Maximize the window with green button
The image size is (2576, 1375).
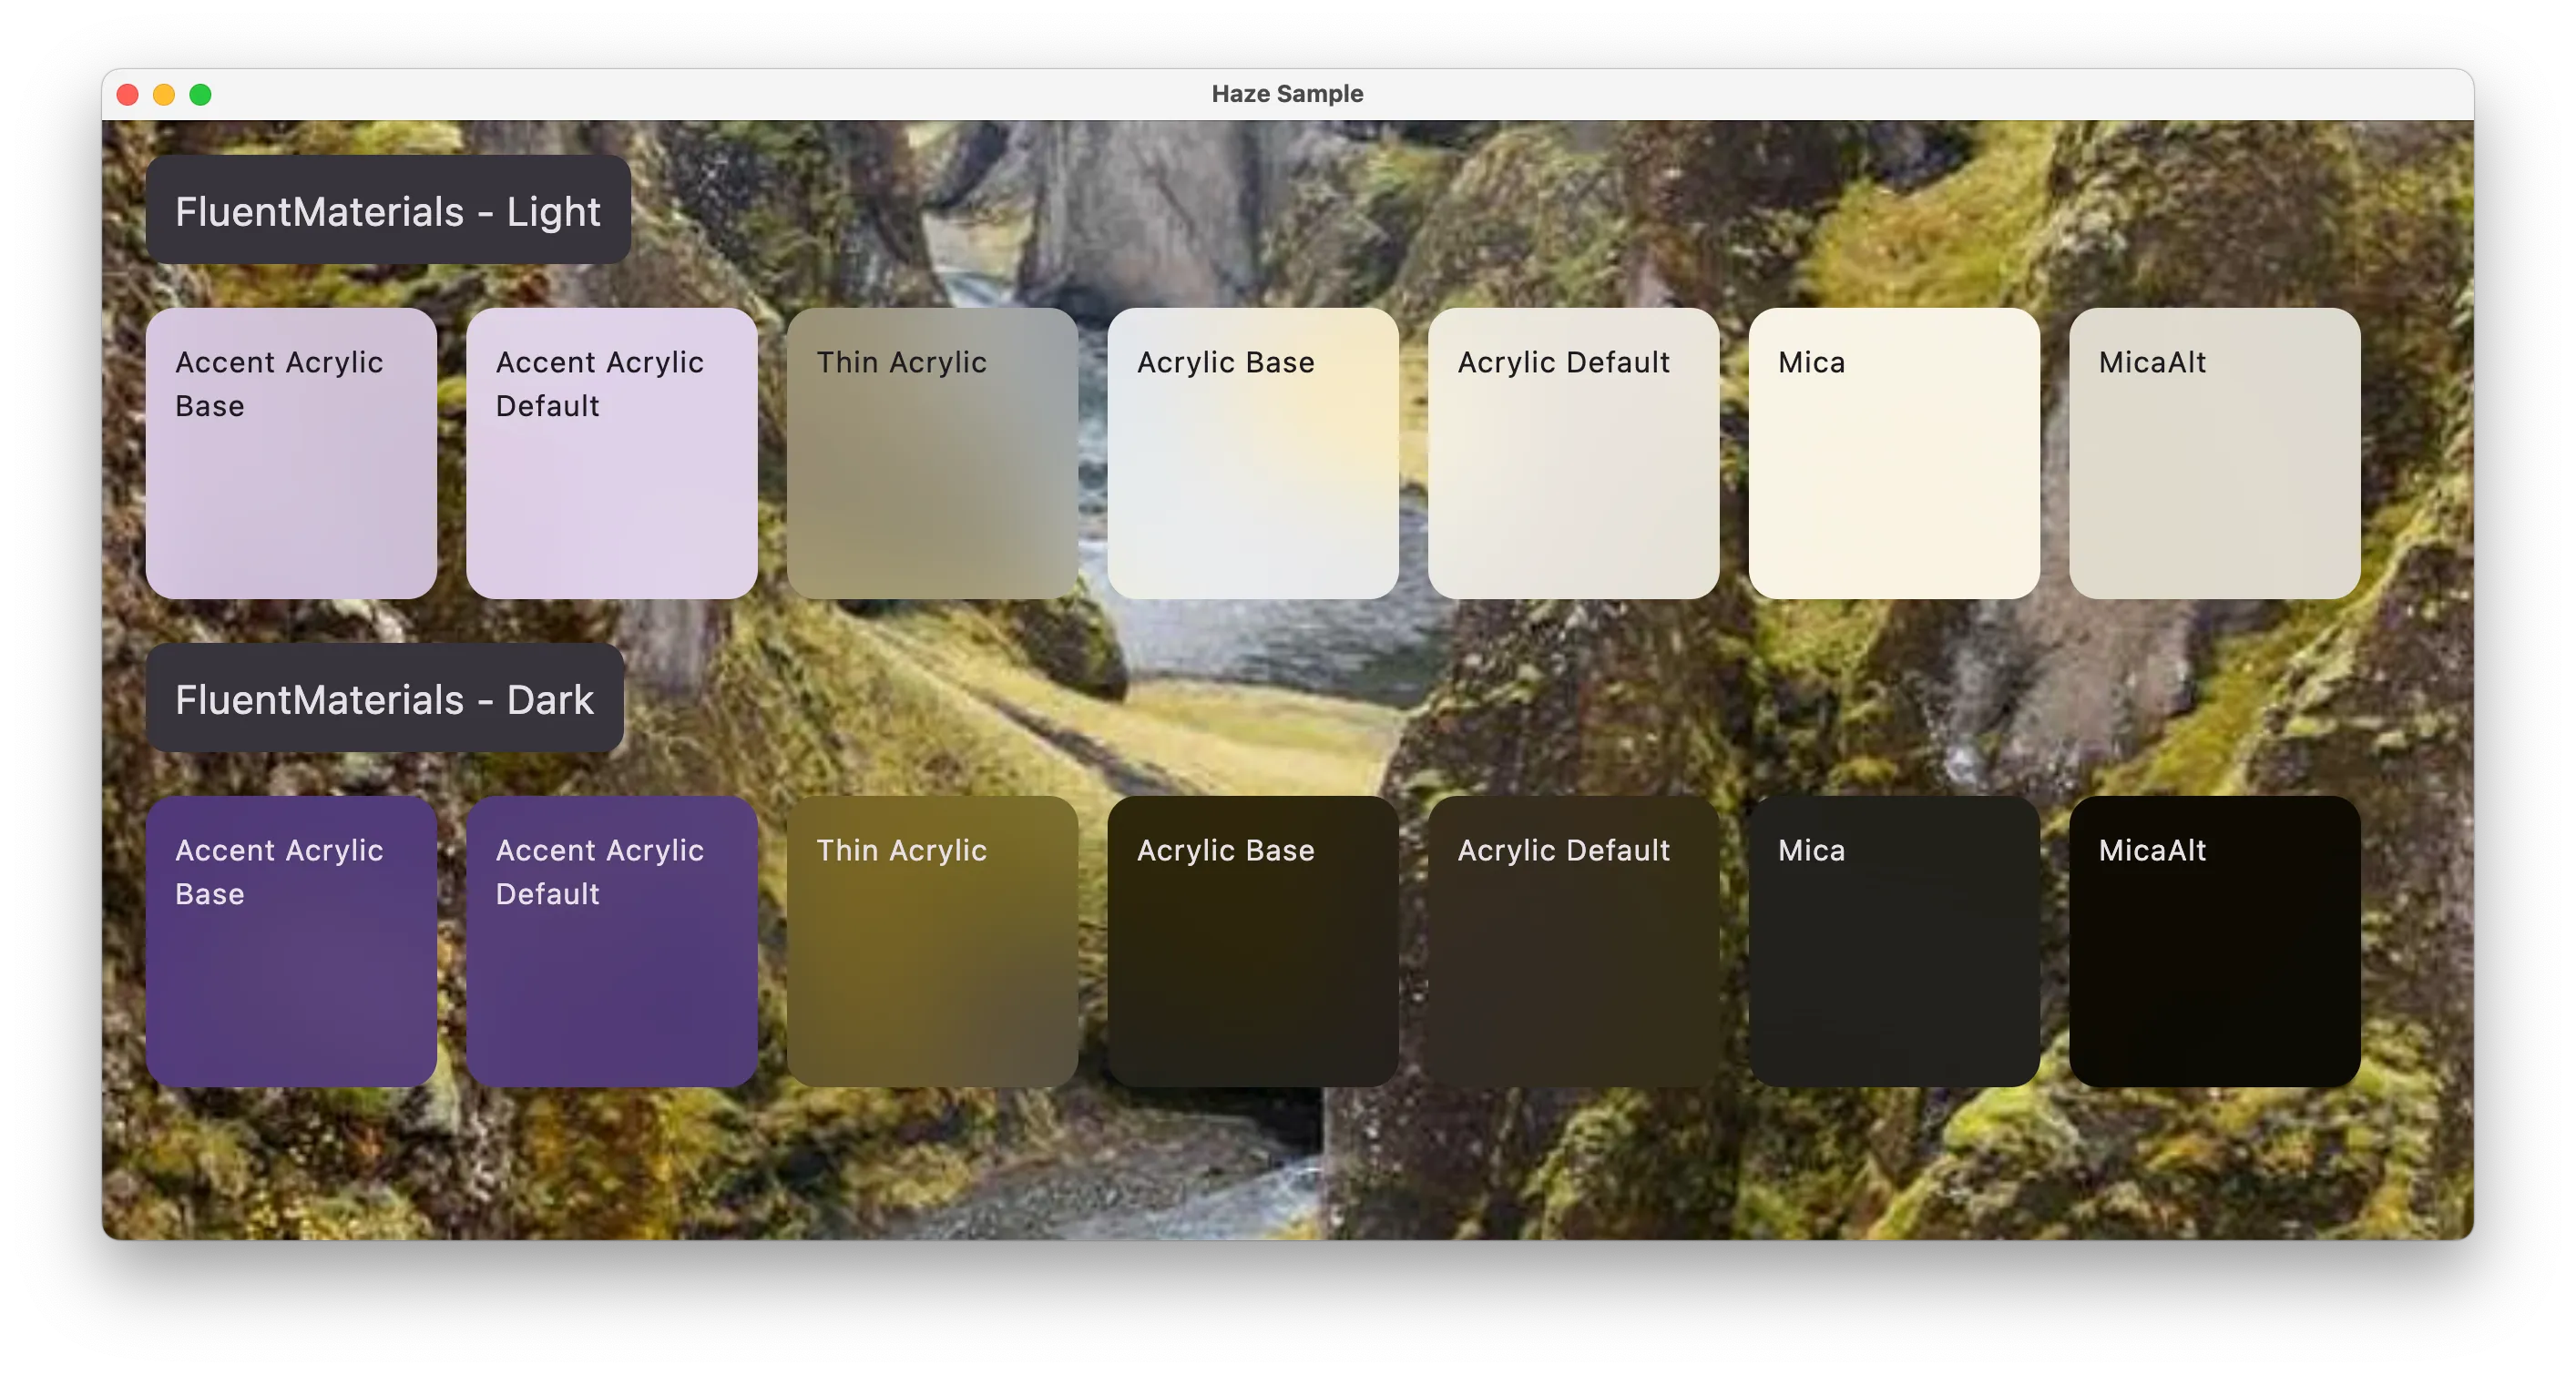coord(201,95)
